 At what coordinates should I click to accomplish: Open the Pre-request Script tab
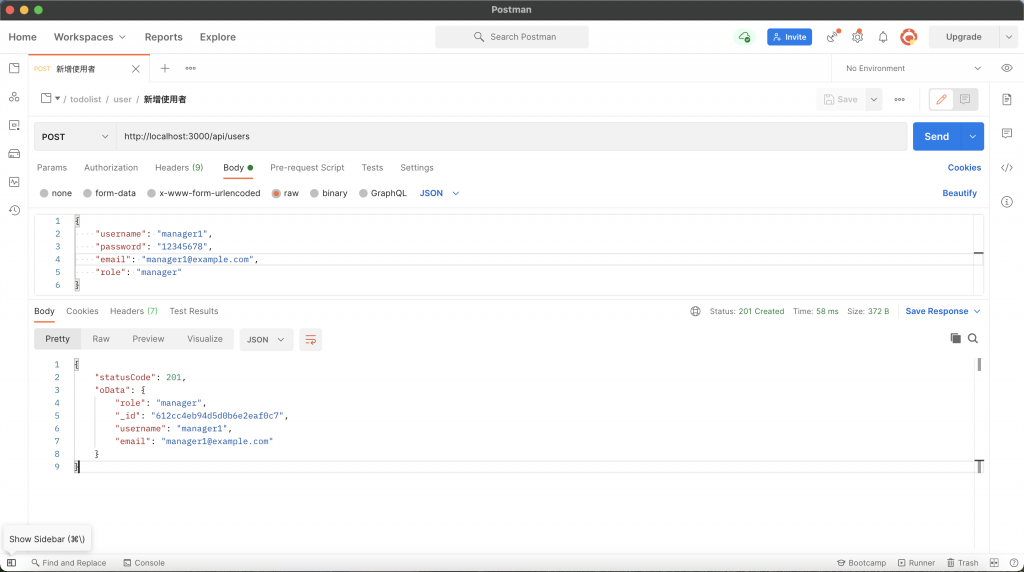point(307,168)
